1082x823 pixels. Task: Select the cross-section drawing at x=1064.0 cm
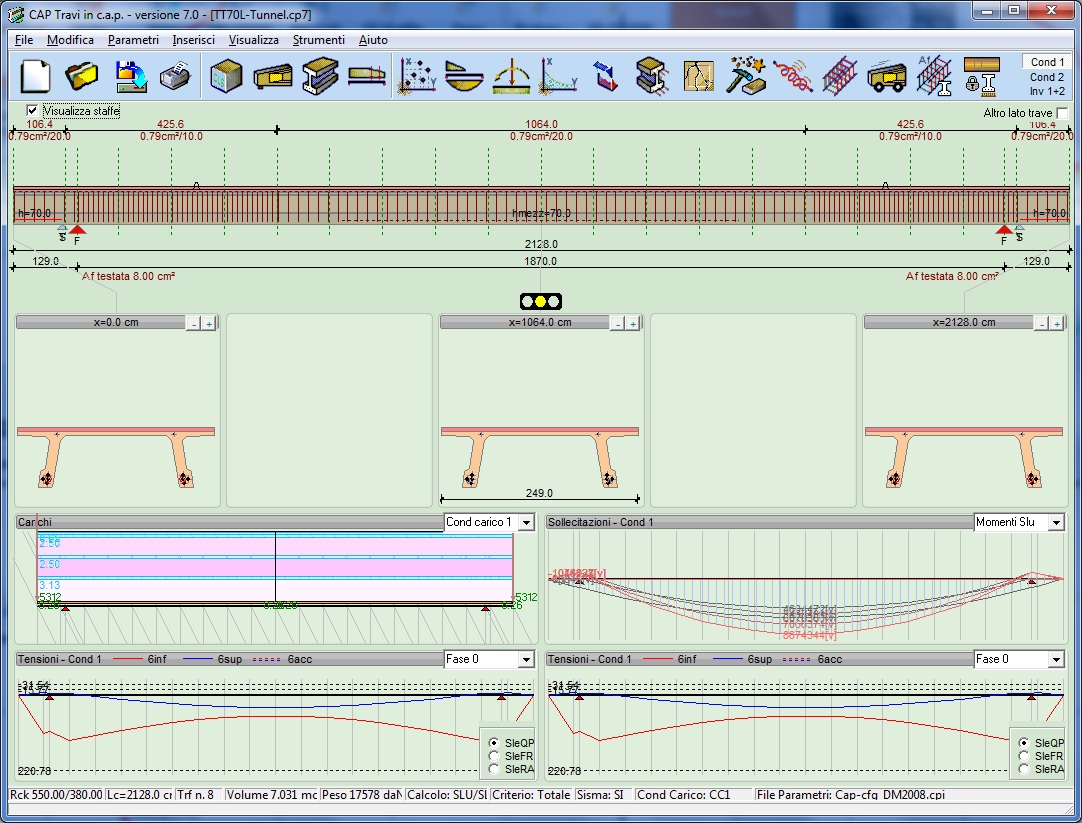point(540,457)
